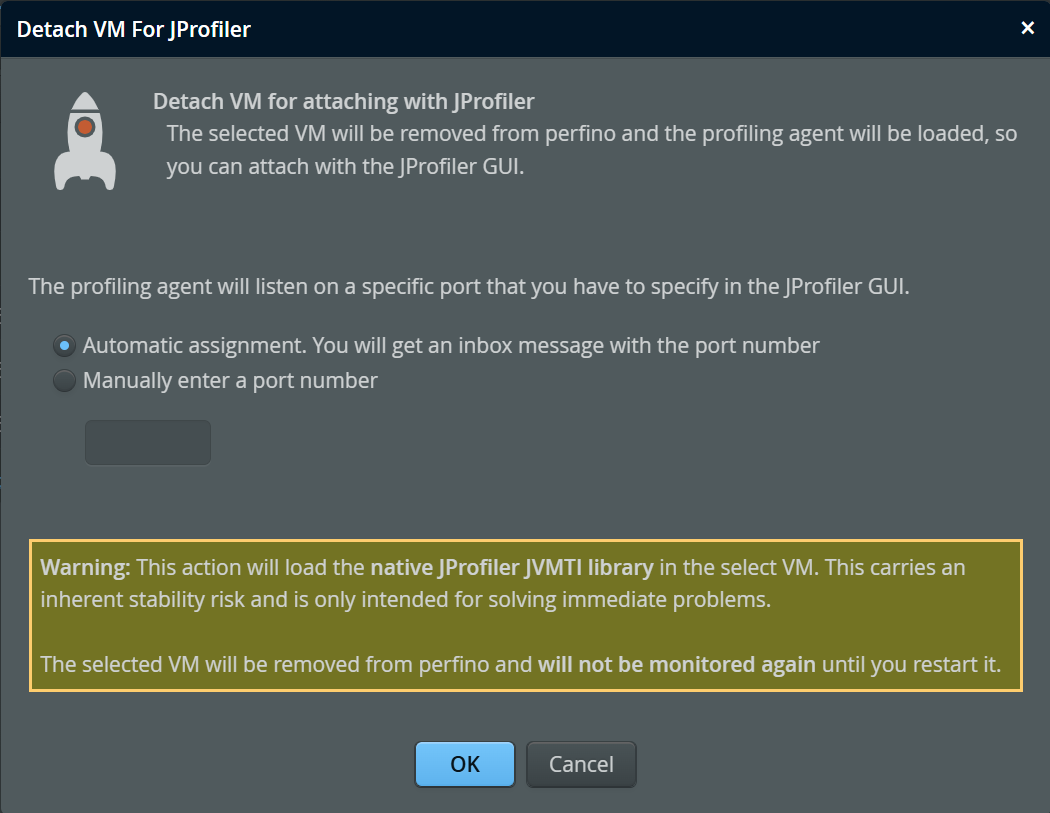
Task: Click the "until you restart it" text
Action: click(x=911, y=664)
